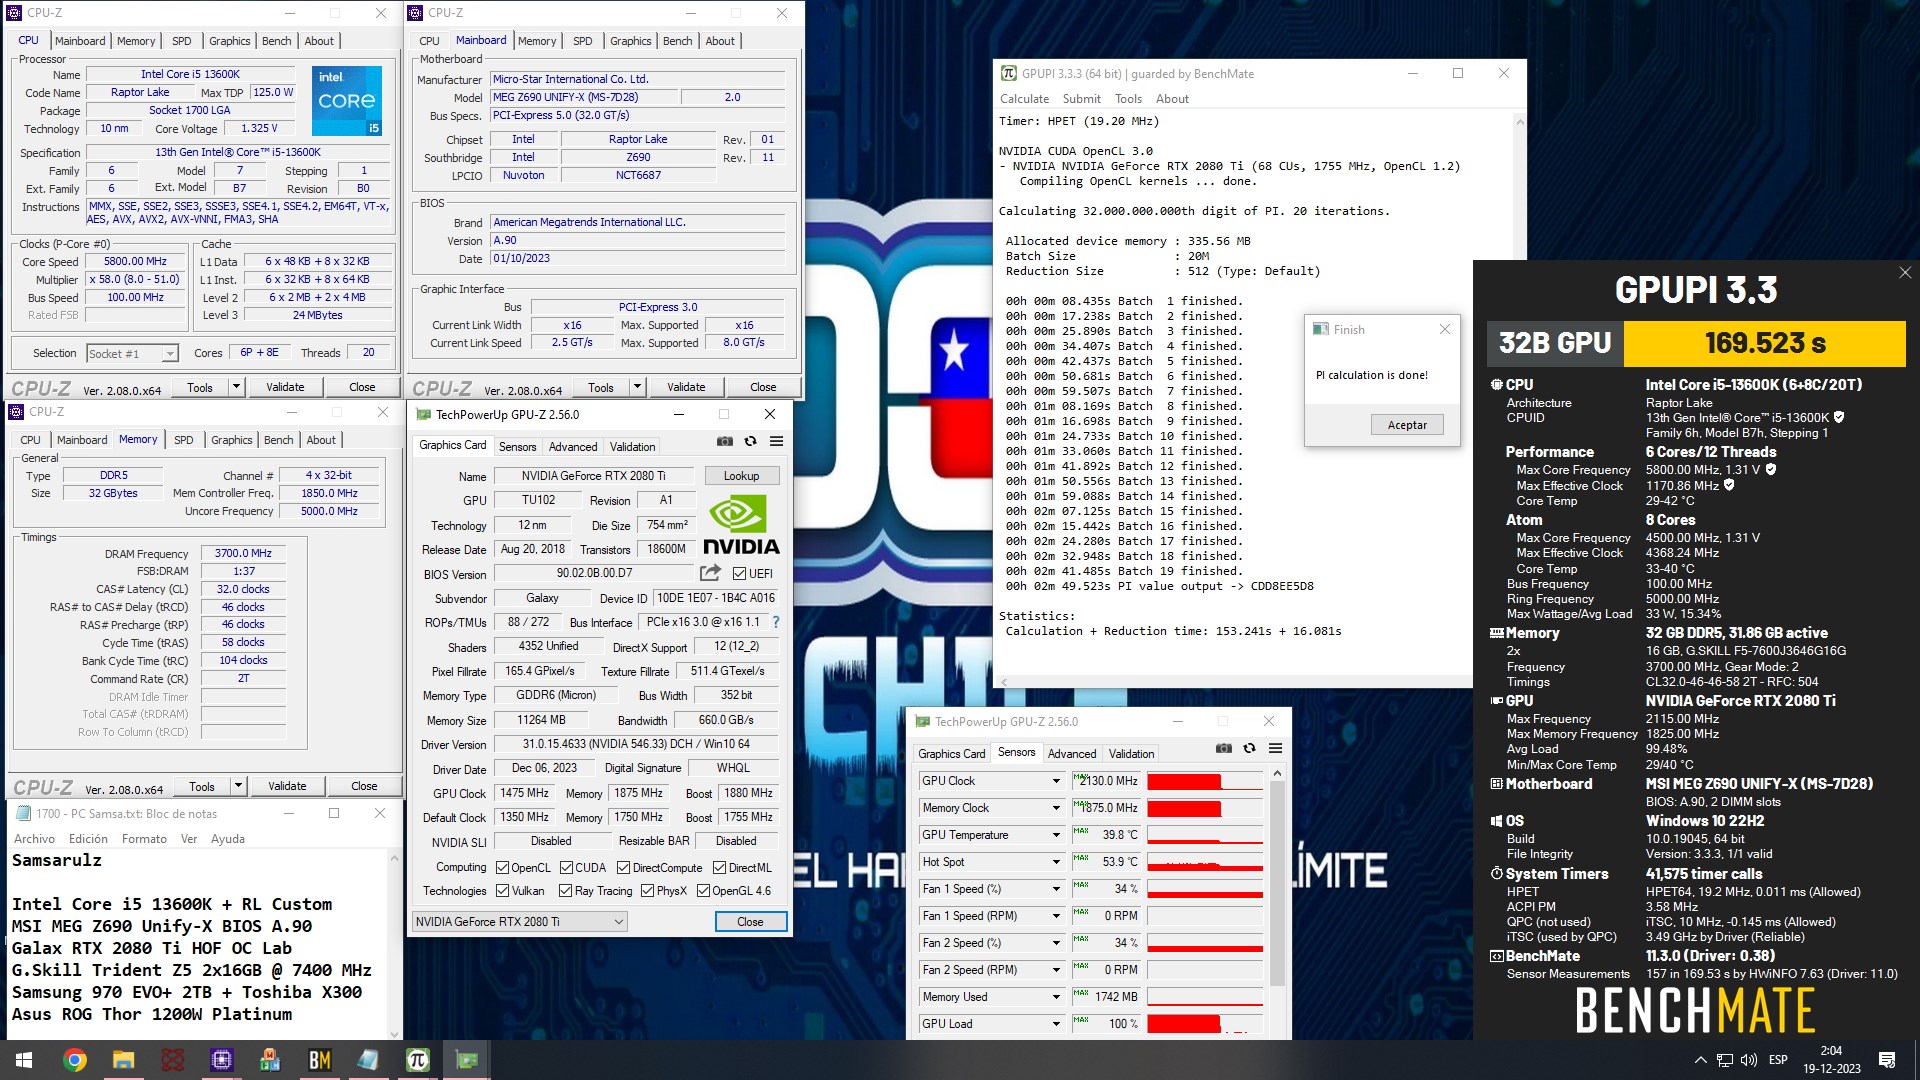
Task: Click Aceptar in the Finish dialog
Action: point(1407,425)
